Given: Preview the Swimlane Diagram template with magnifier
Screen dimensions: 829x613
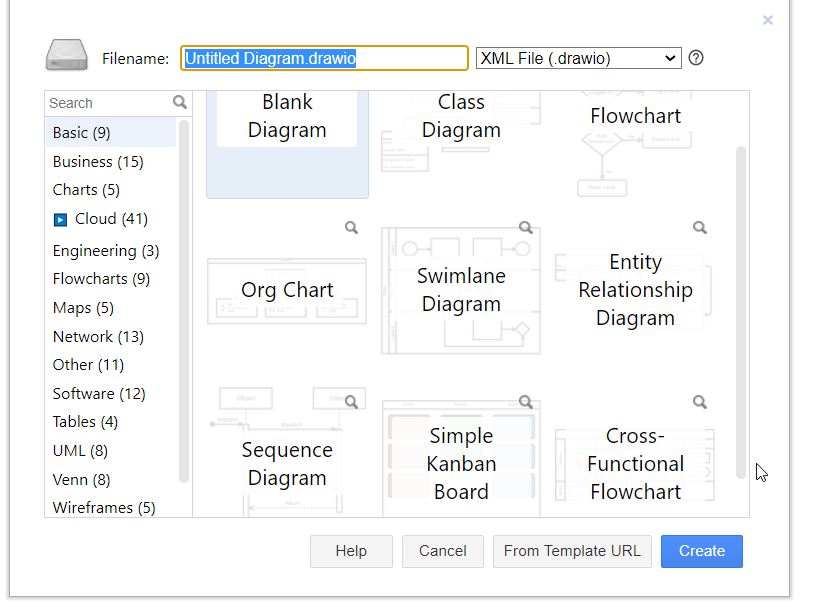Looking at the screenshot, I should (525, 228).
